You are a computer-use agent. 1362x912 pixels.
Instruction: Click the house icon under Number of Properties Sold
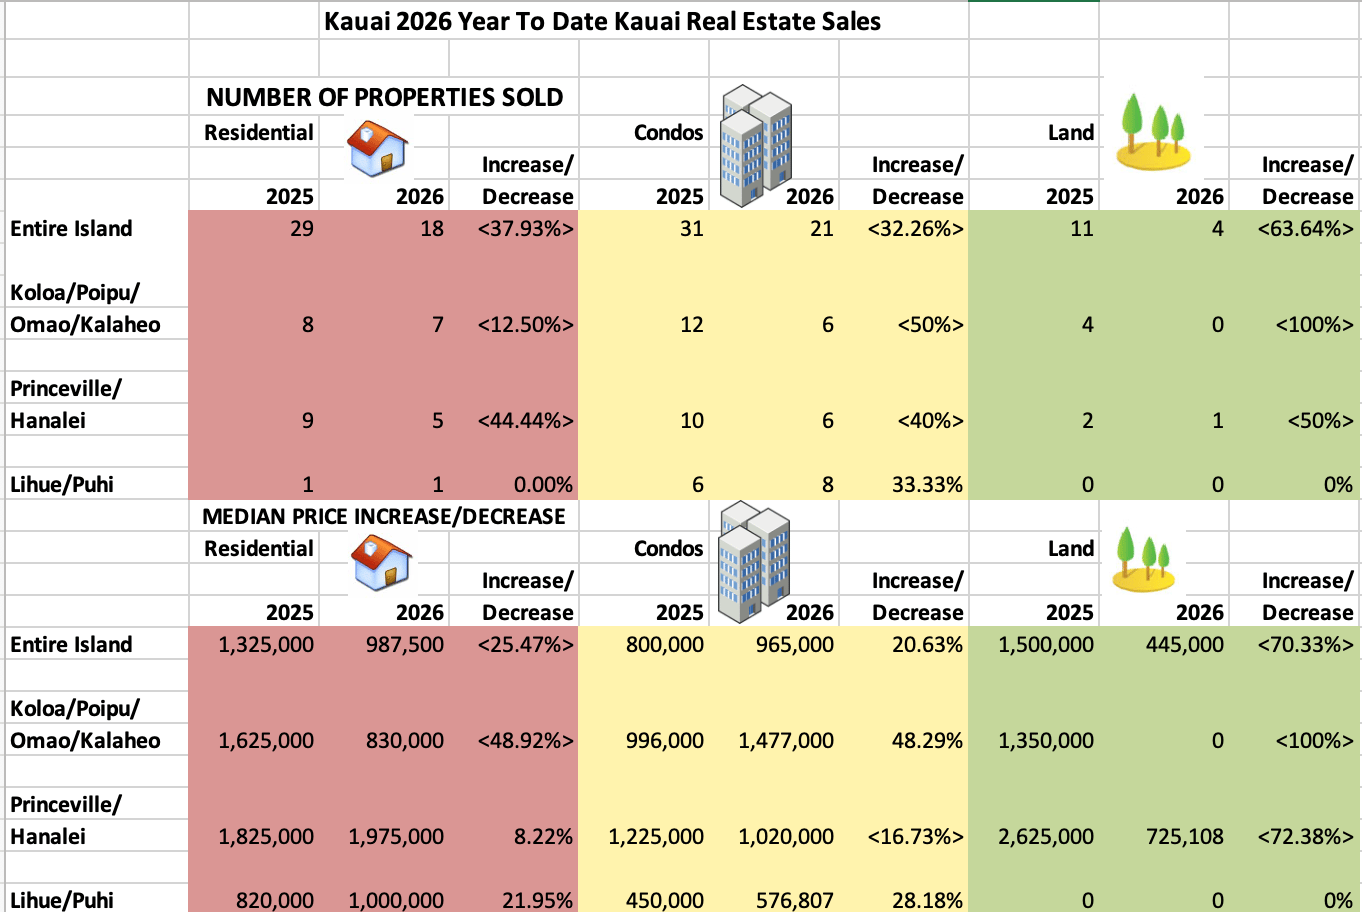378,149
